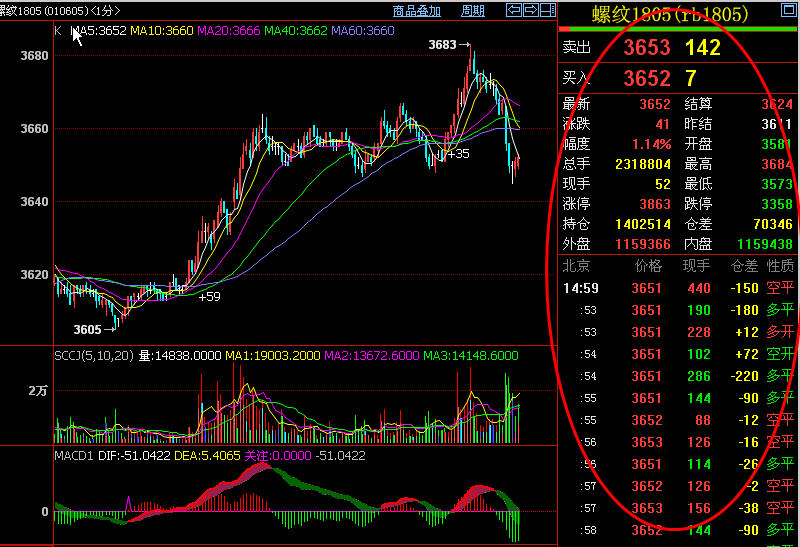Click the K chart type label
Screen dimensions: 800x547
[x=58, y=31]
